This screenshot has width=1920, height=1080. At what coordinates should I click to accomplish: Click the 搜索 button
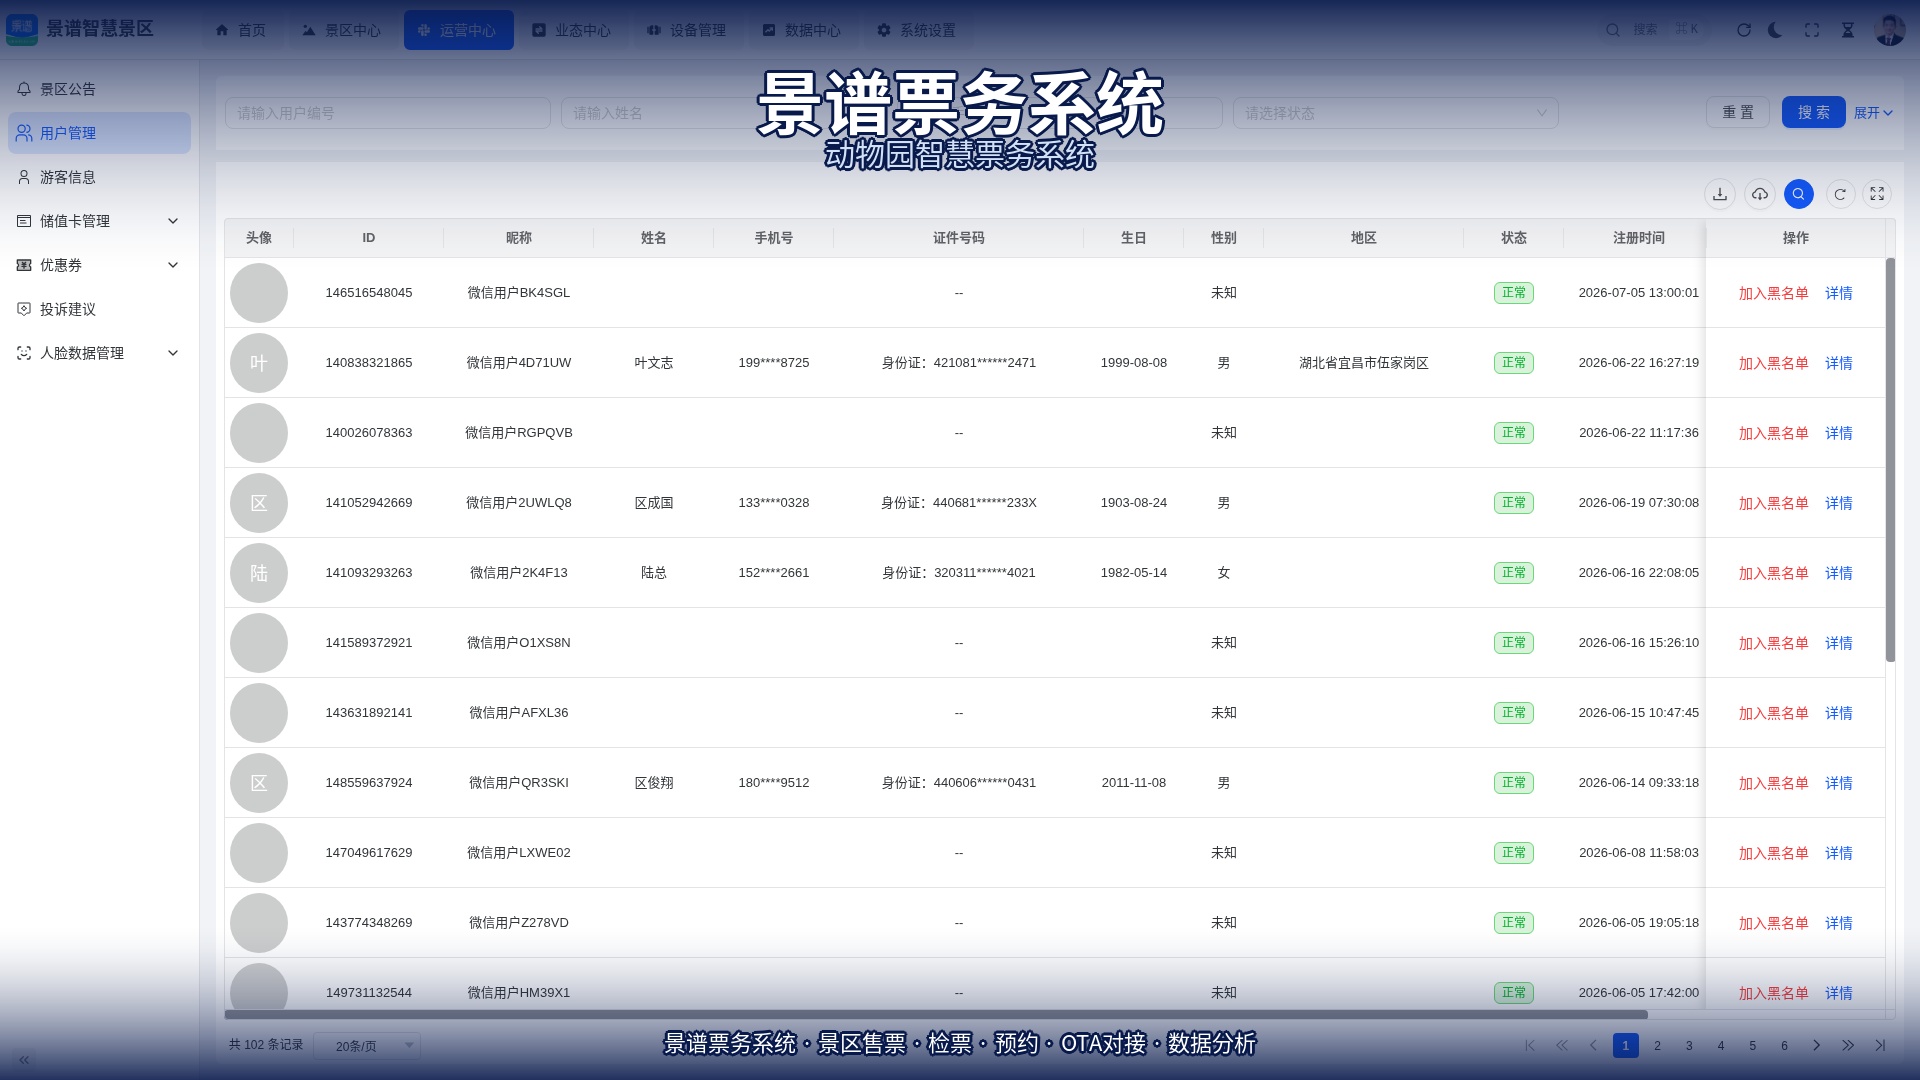tap(1813, 113)
